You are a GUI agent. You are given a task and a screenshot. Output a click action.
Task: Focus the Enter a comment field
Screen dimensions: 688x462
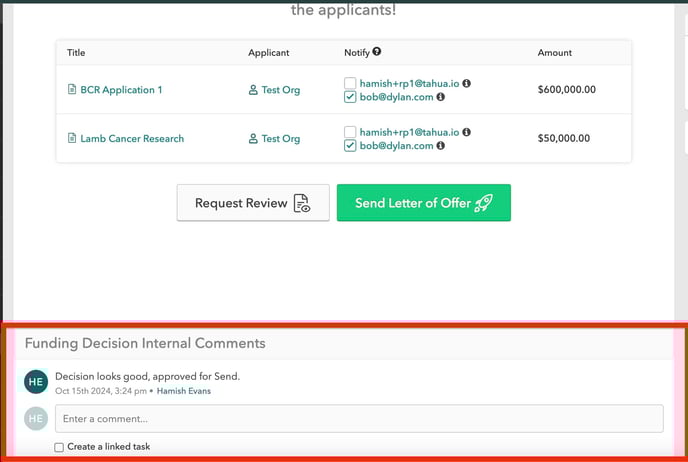[x=358, y=418]
